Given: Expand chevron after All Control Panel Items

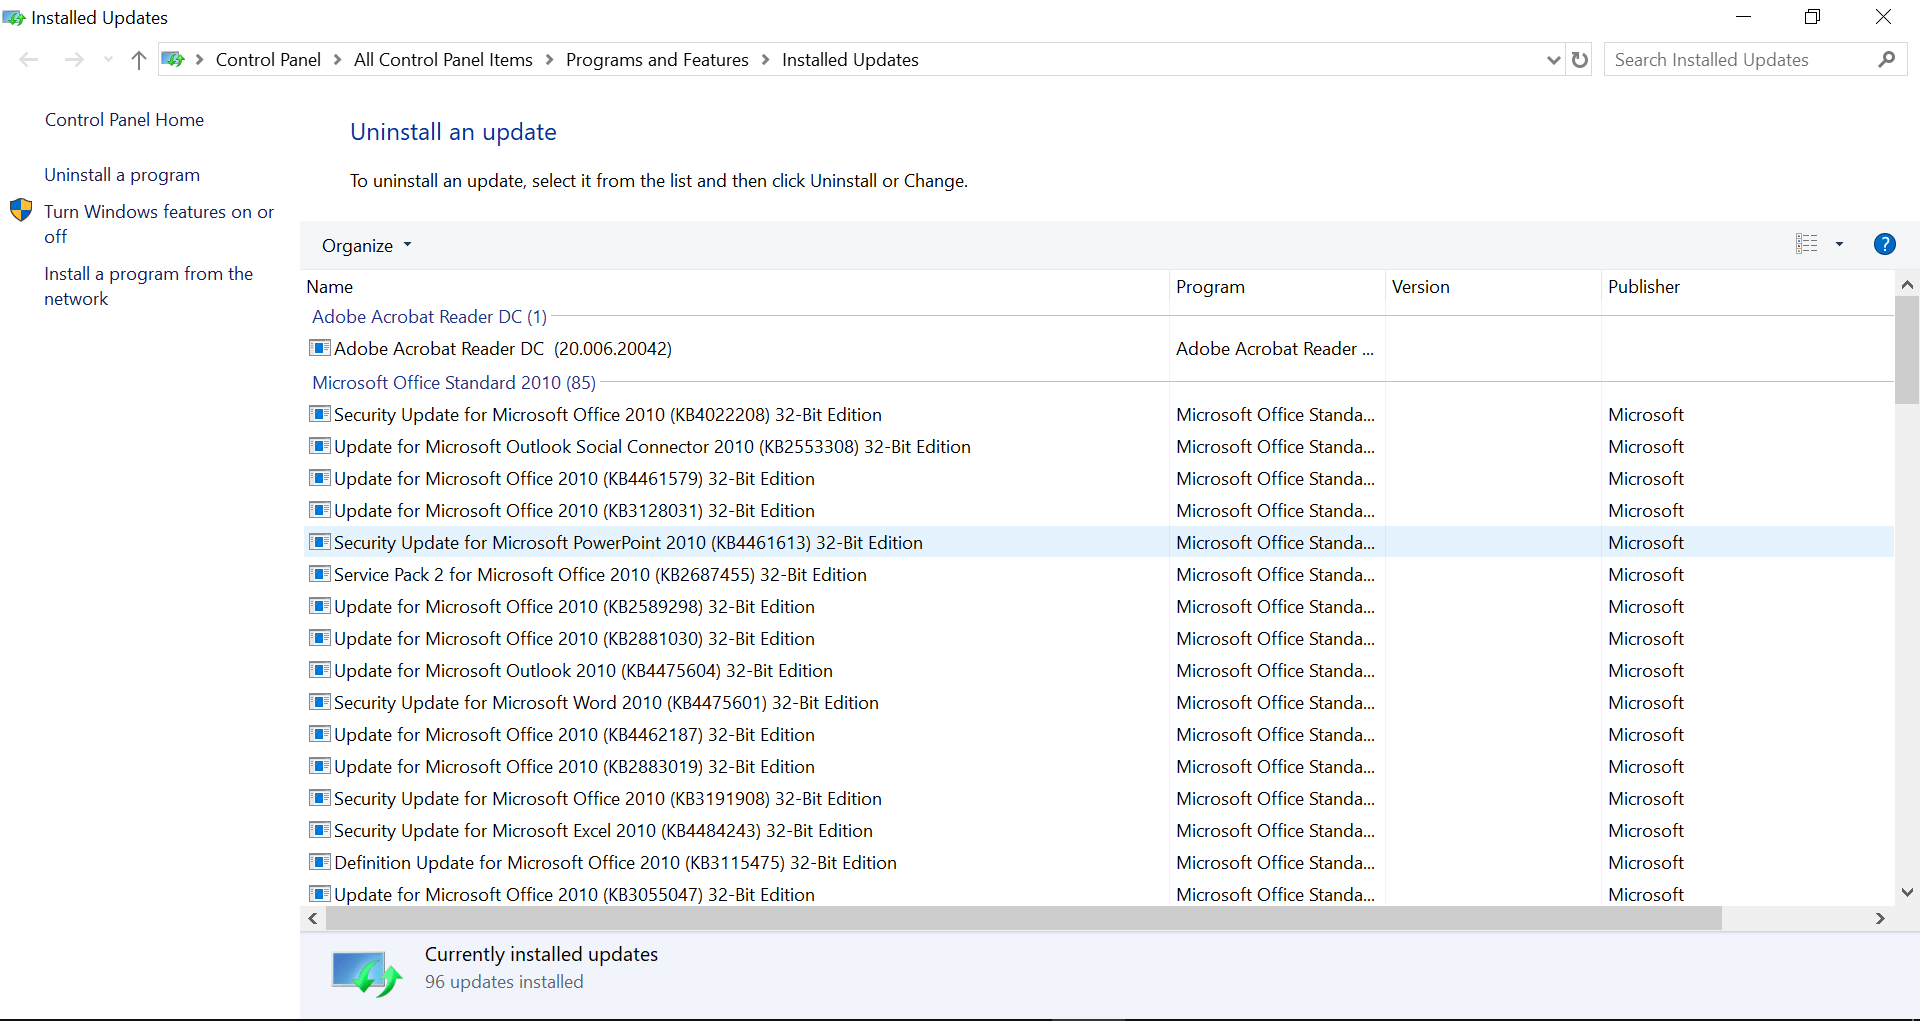Looking at the screenshot, I should 549,60.
